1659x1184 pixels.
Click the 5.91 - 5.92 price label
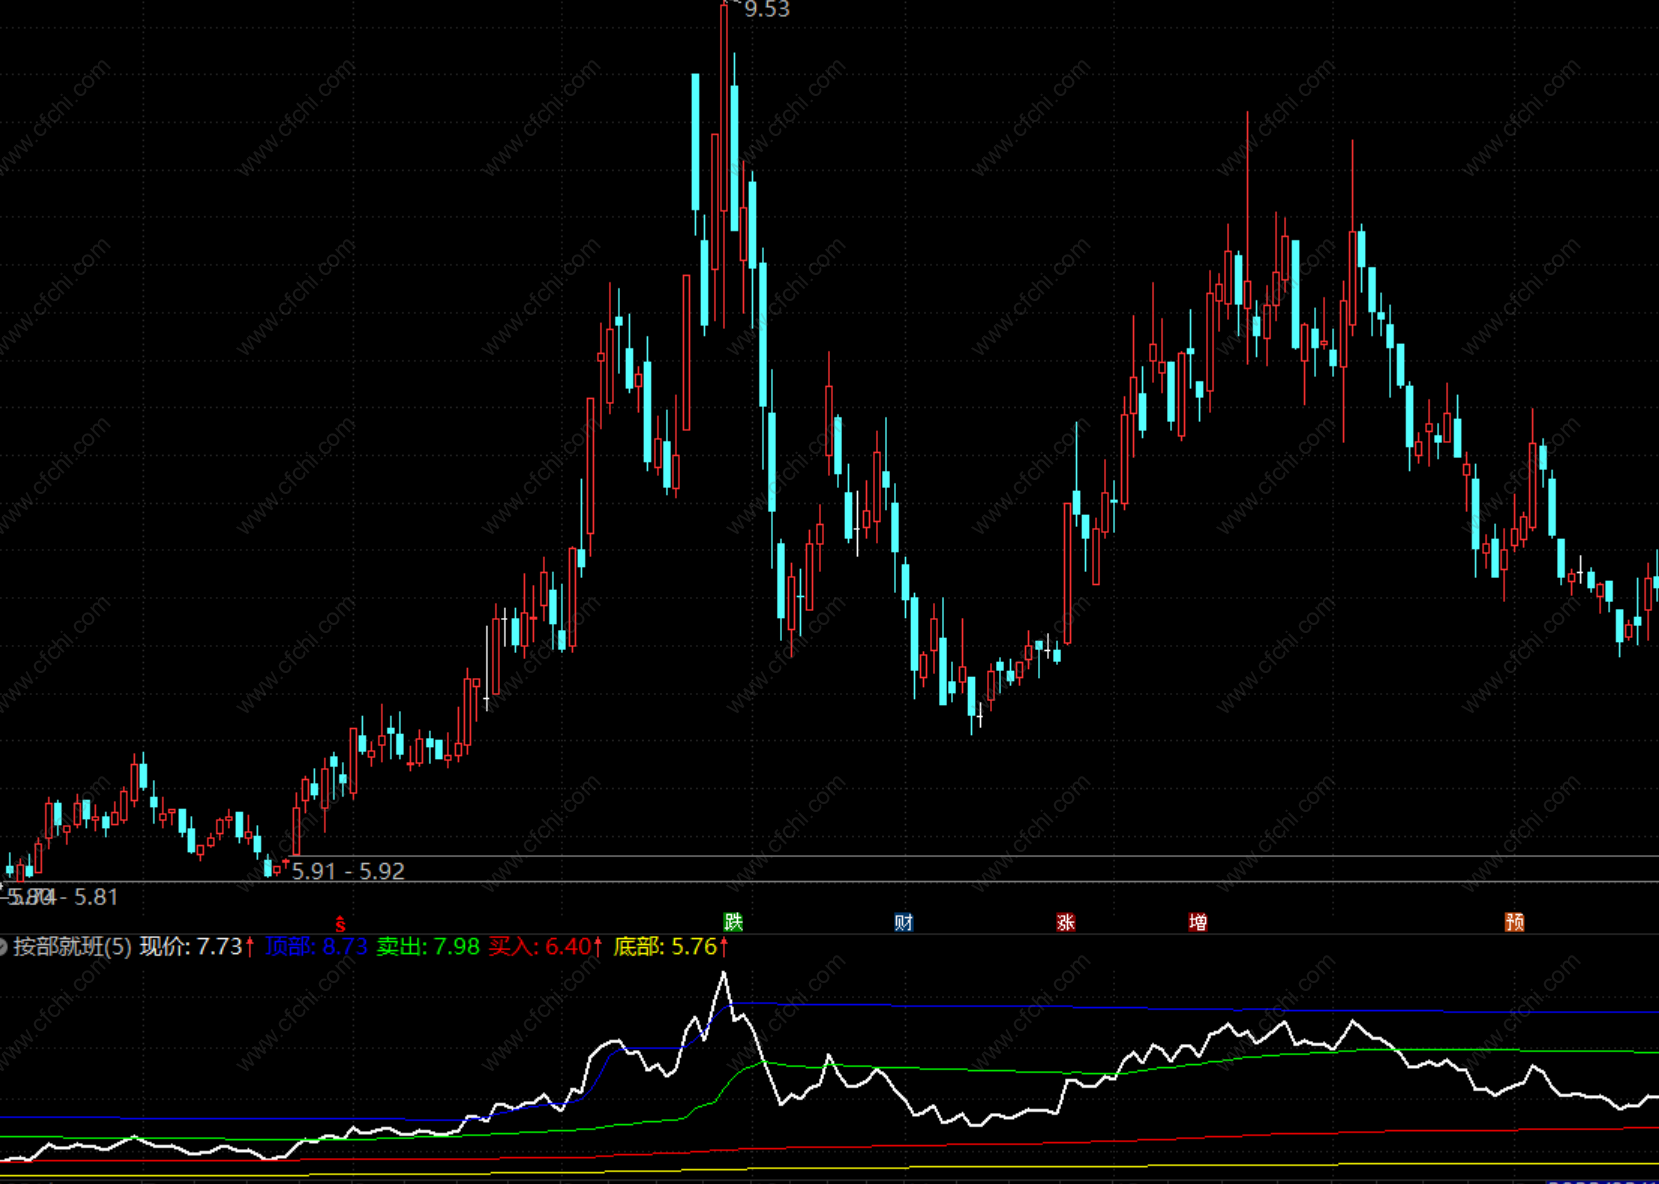pyautogui.click(x=348, y=871)
